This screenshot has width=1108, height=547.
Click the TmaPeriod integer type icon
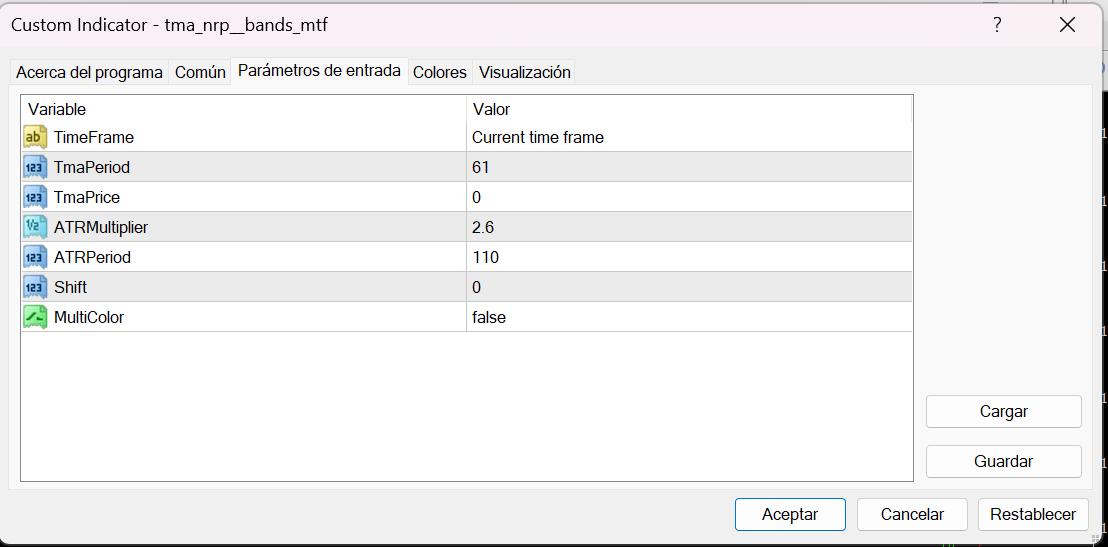35,167
